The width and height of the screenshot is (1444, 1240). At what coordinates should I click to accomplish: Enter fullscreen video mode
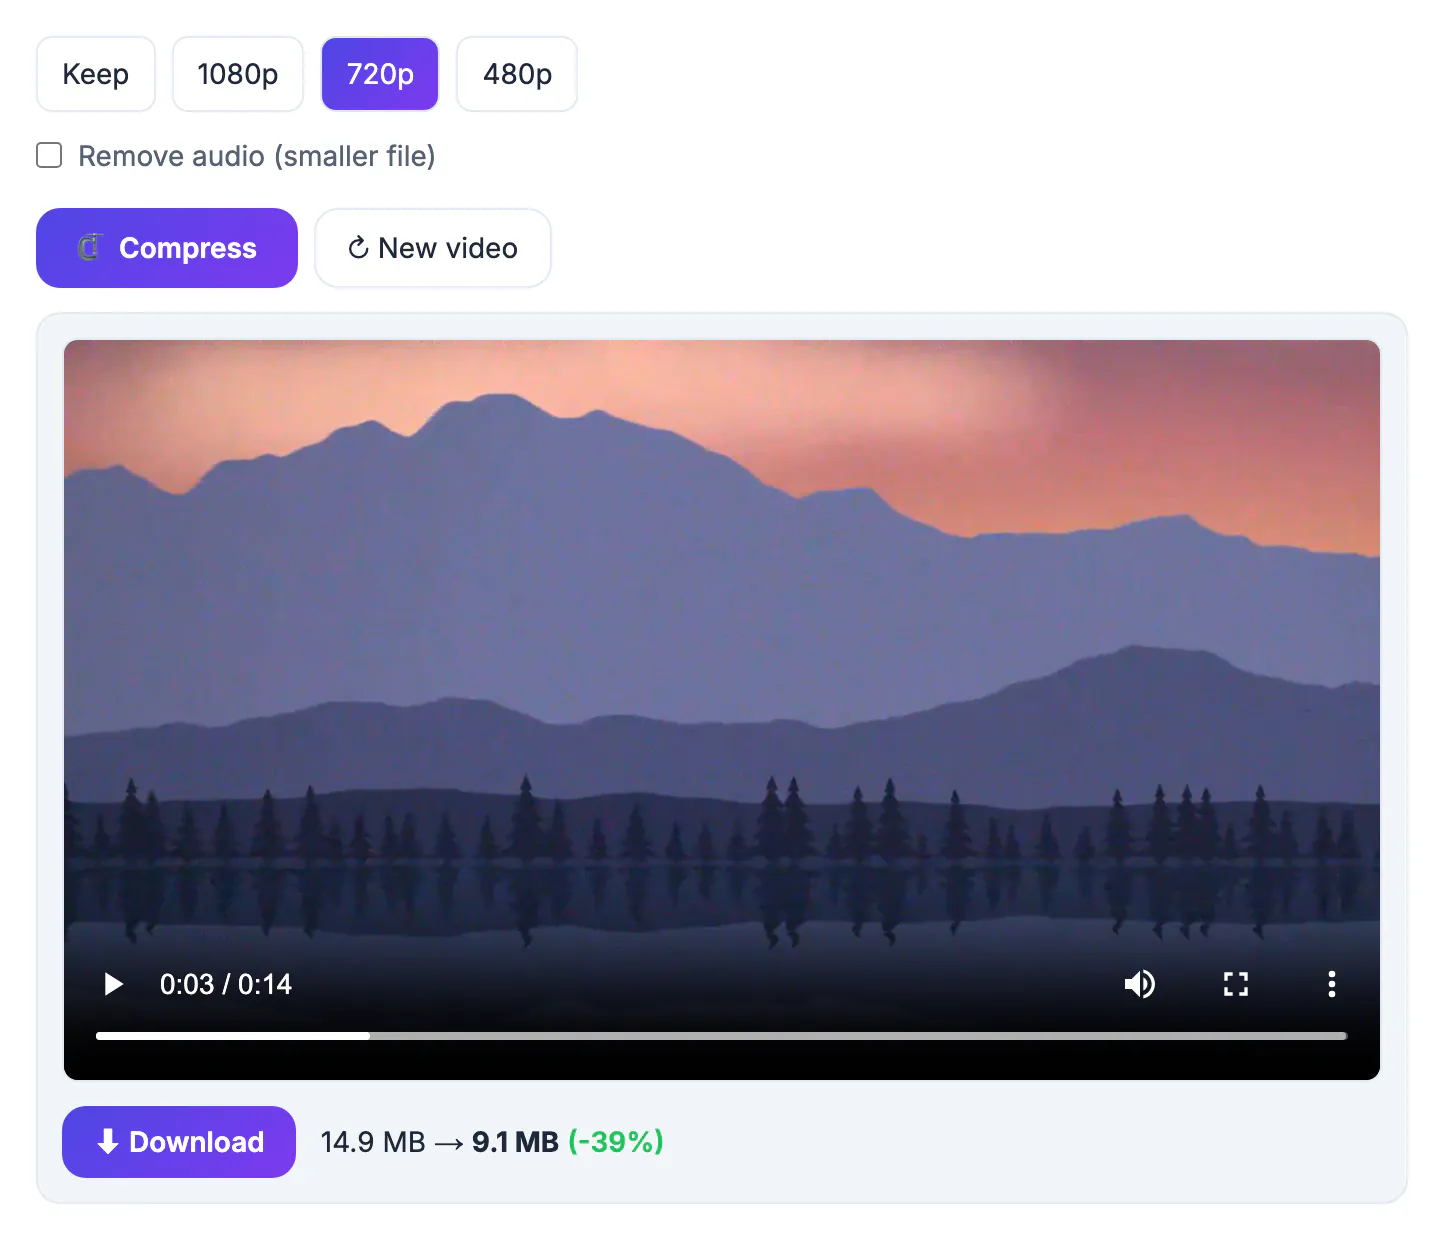click(x=1236, y=984)
